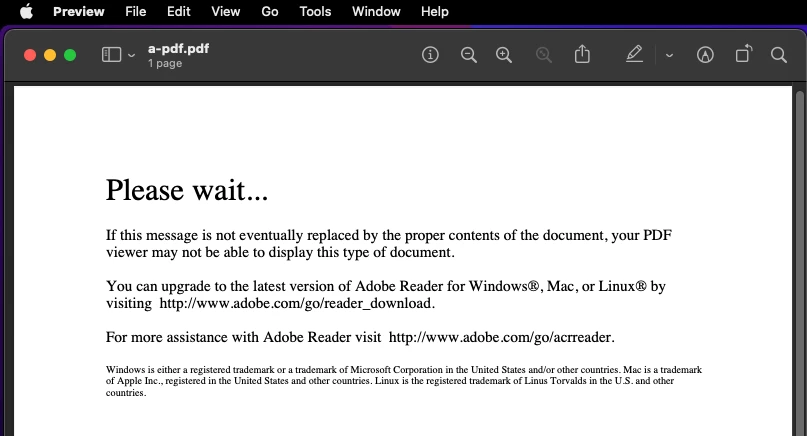Click the paragraph starting 'If this message'
Screen dimensions: 807x436
(389, 243)
